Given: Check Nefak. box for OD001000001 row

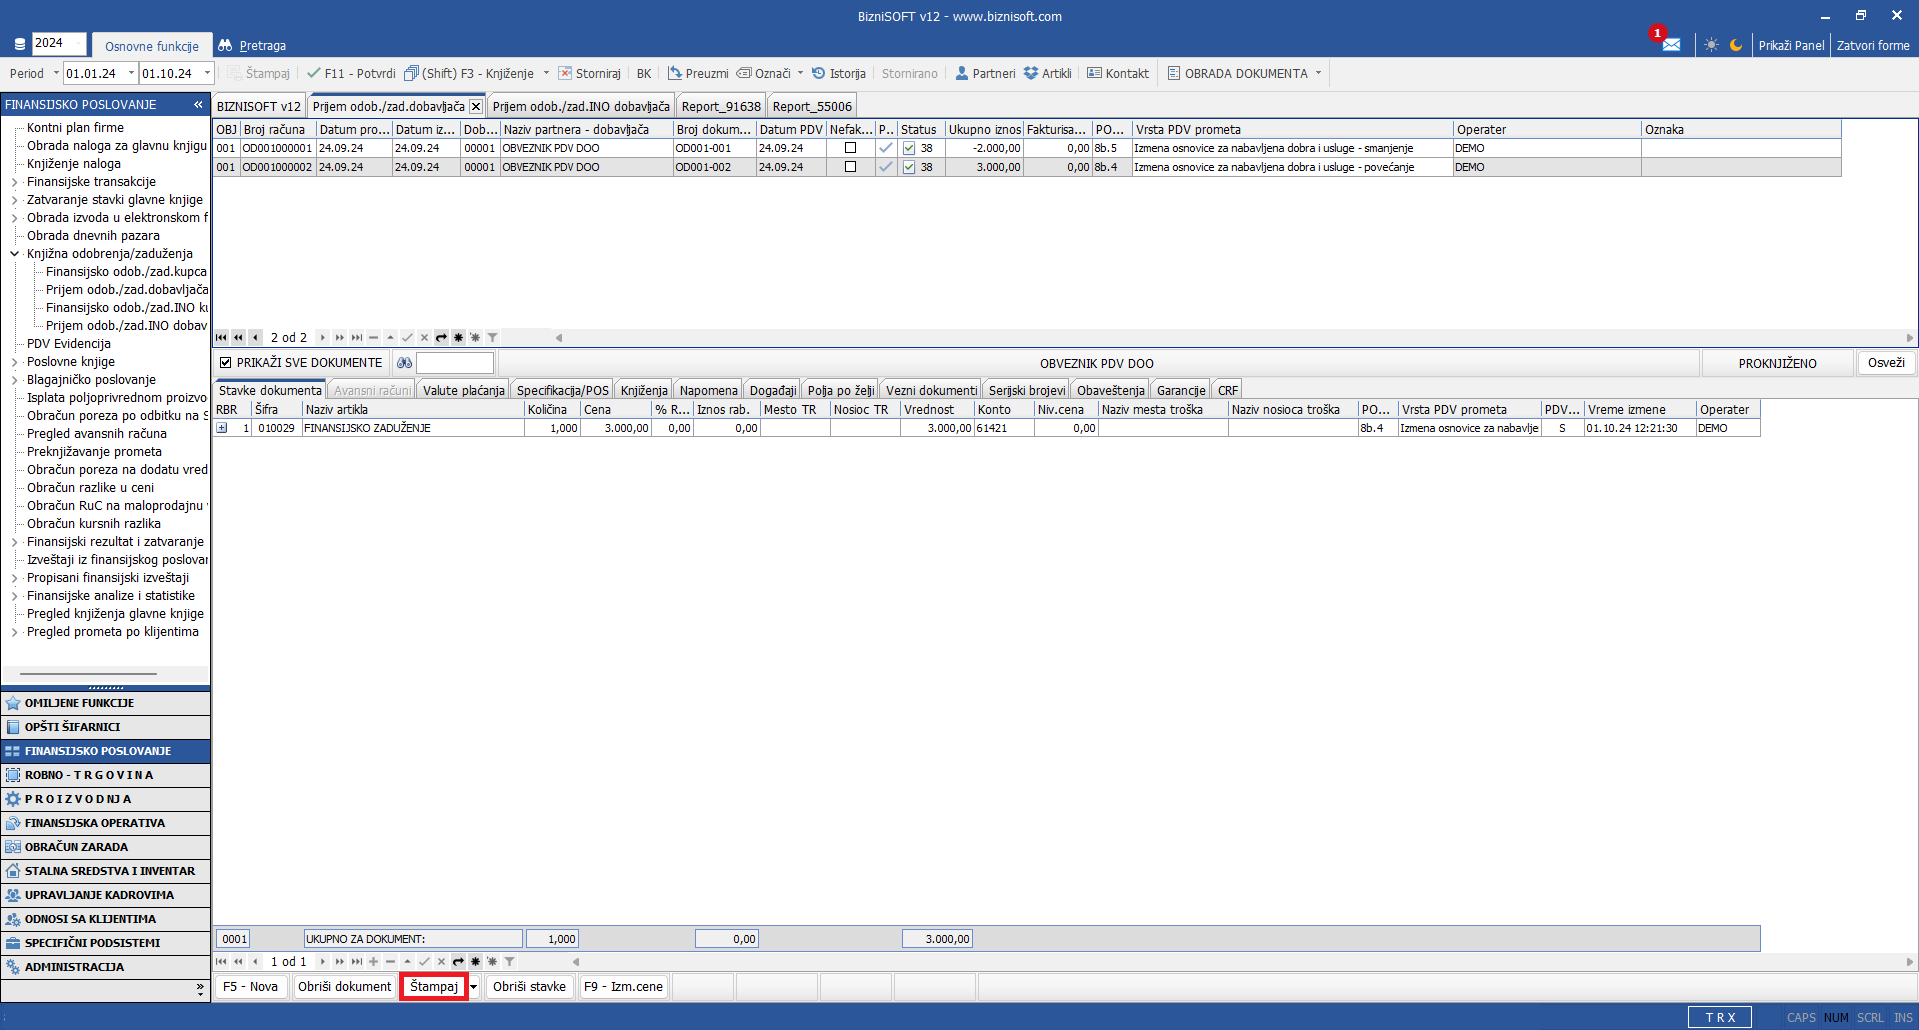Looking at the screenshot, I should coord(850,148).
